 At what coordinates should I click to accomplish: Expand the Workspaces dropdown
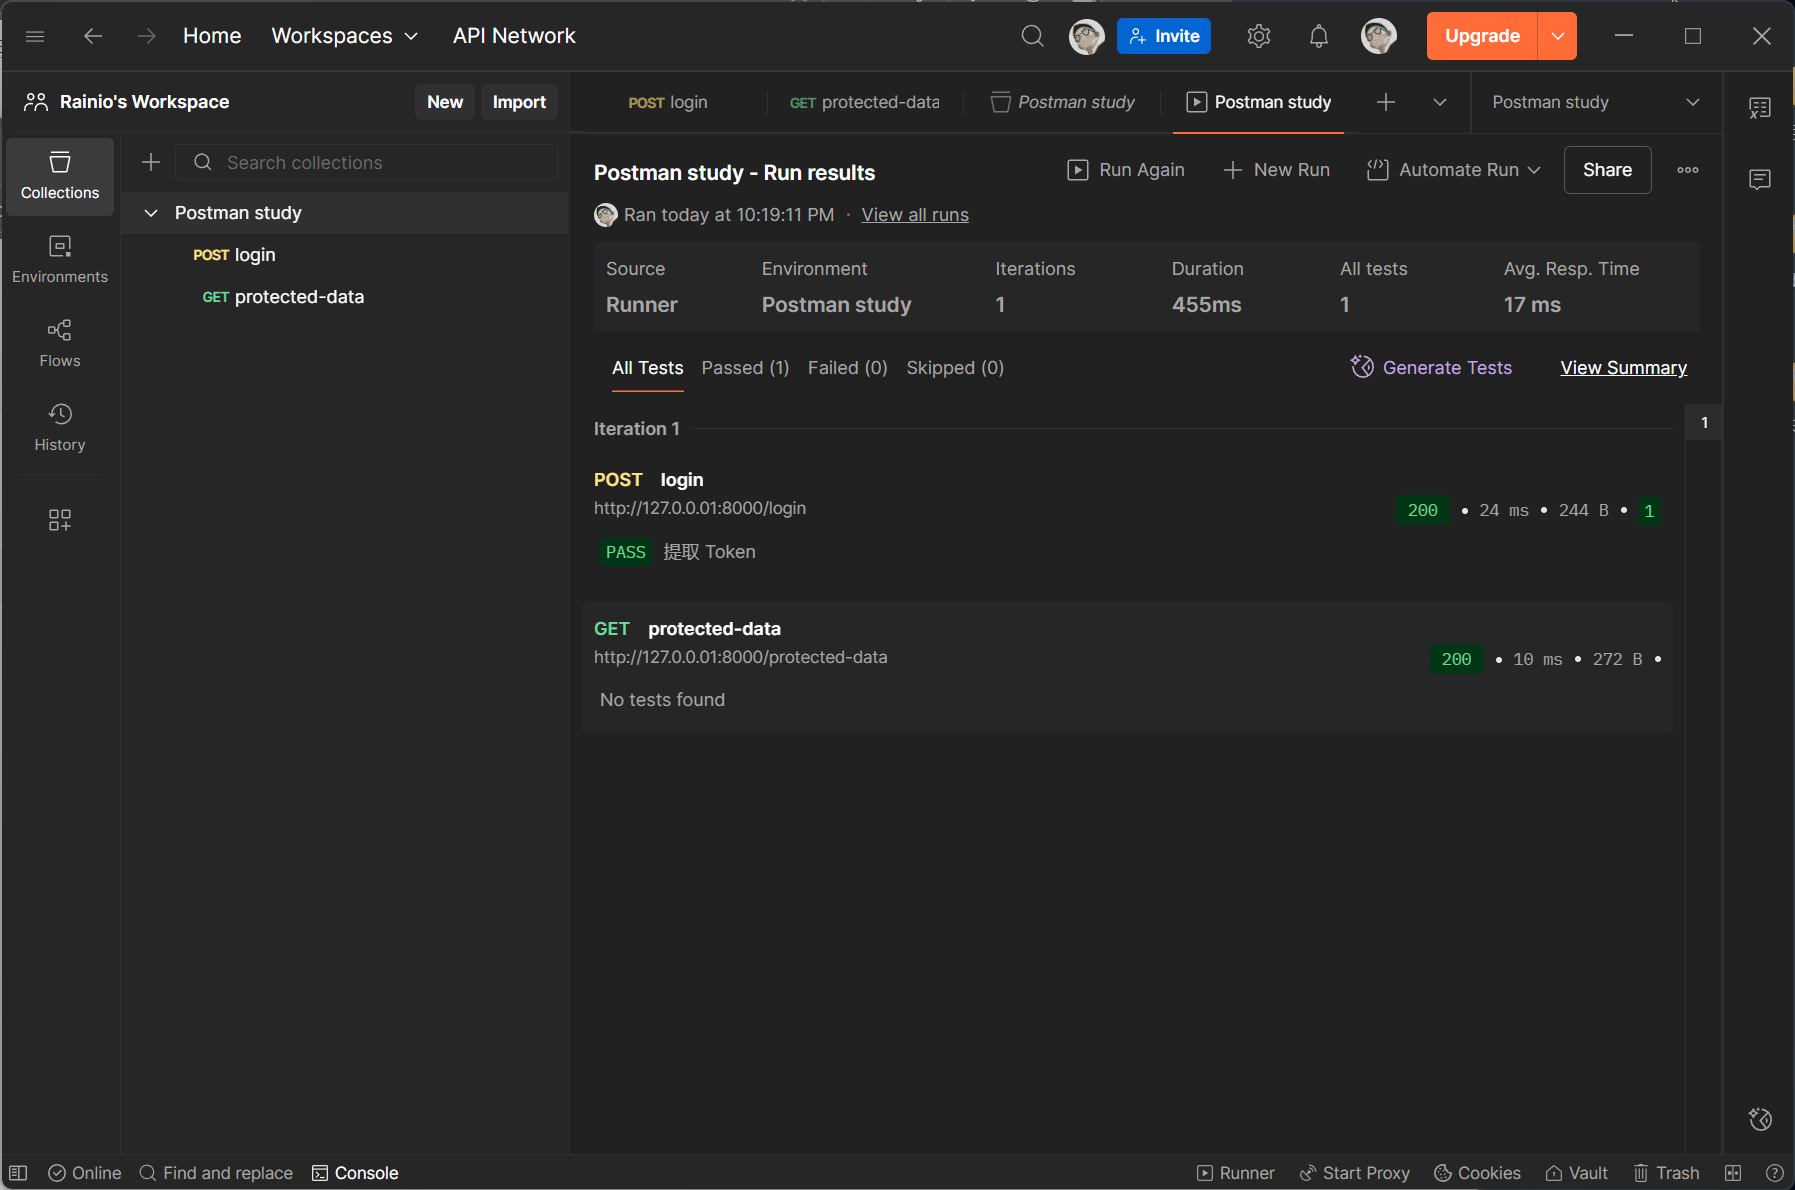[345, 36]
